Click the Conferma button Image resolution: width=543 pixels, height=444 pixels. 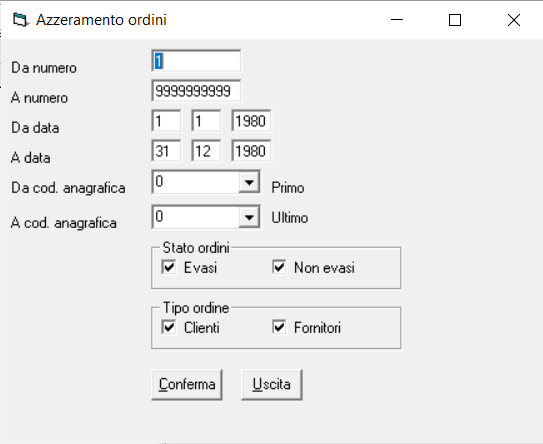point(187,384)
